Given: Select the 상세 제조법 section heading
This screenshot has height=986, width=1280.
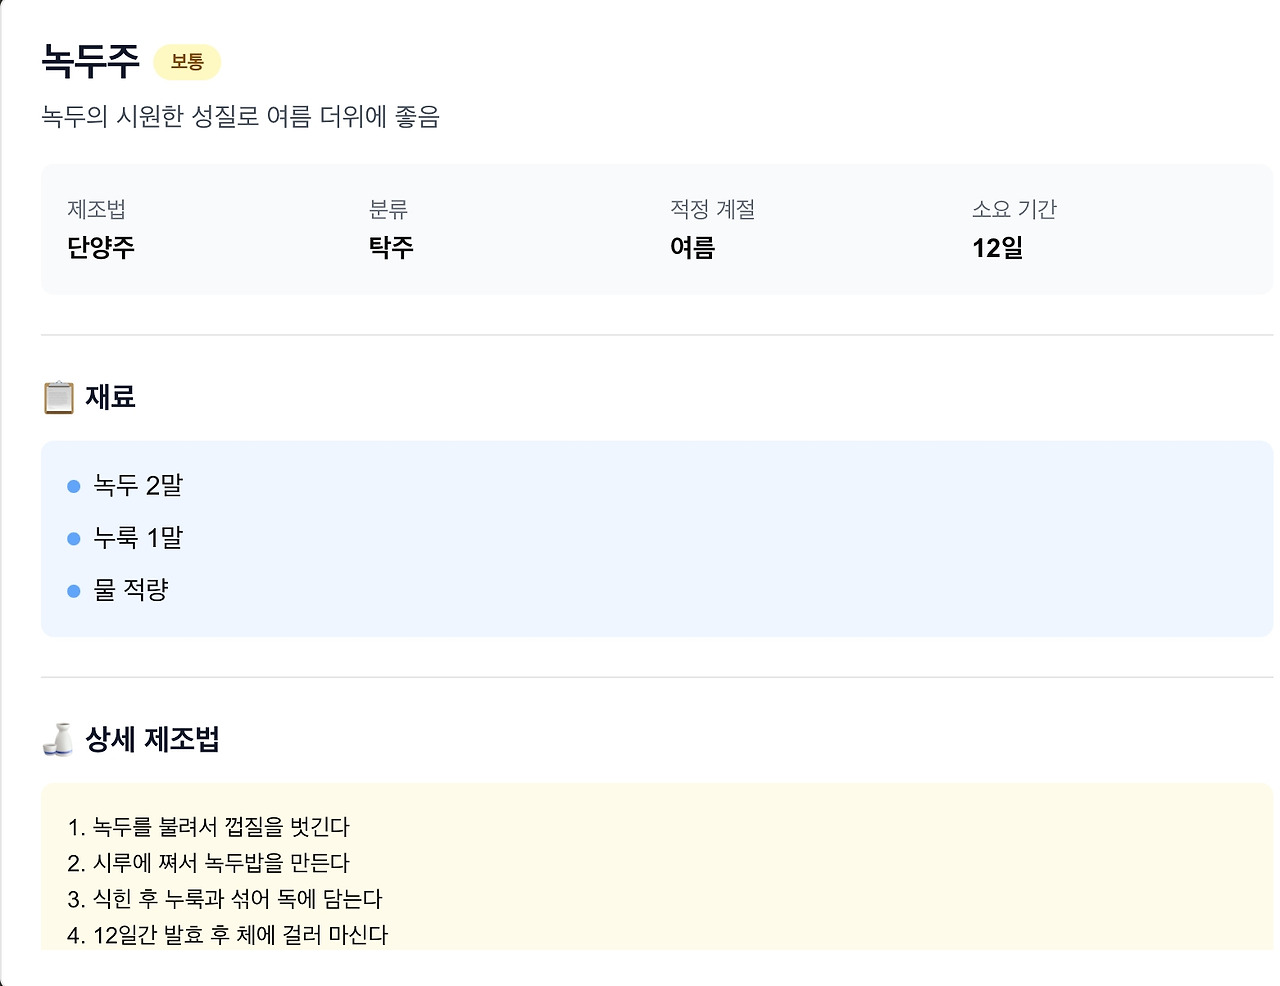Looking at the screenshot, I should [x=152, y=739].
